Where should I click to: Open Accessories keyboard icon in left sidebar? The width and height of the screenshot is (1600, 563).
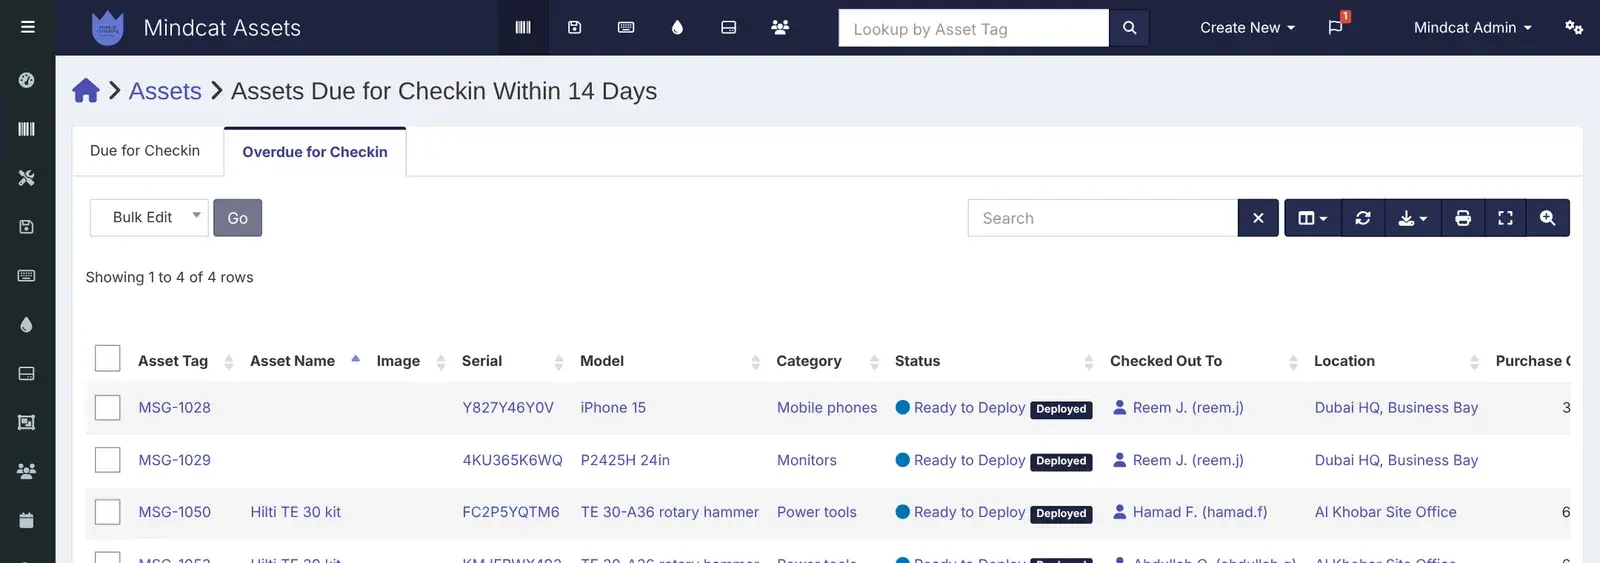click(27, 276)
